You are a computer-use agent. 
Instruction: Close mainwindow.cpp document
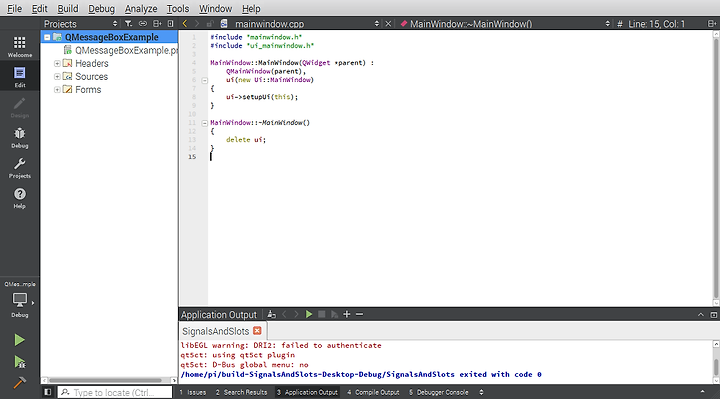pyautogui.click(x=388, y=23)
